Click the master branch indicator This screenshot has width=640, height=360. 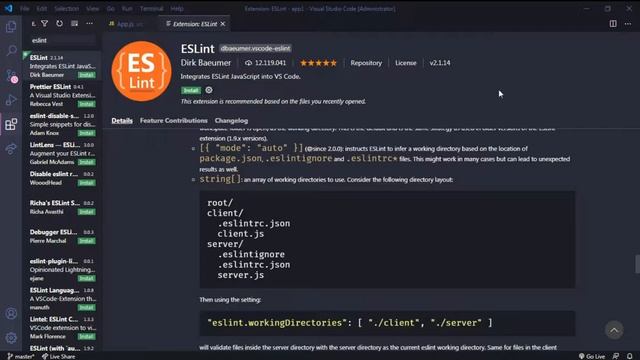21,356
